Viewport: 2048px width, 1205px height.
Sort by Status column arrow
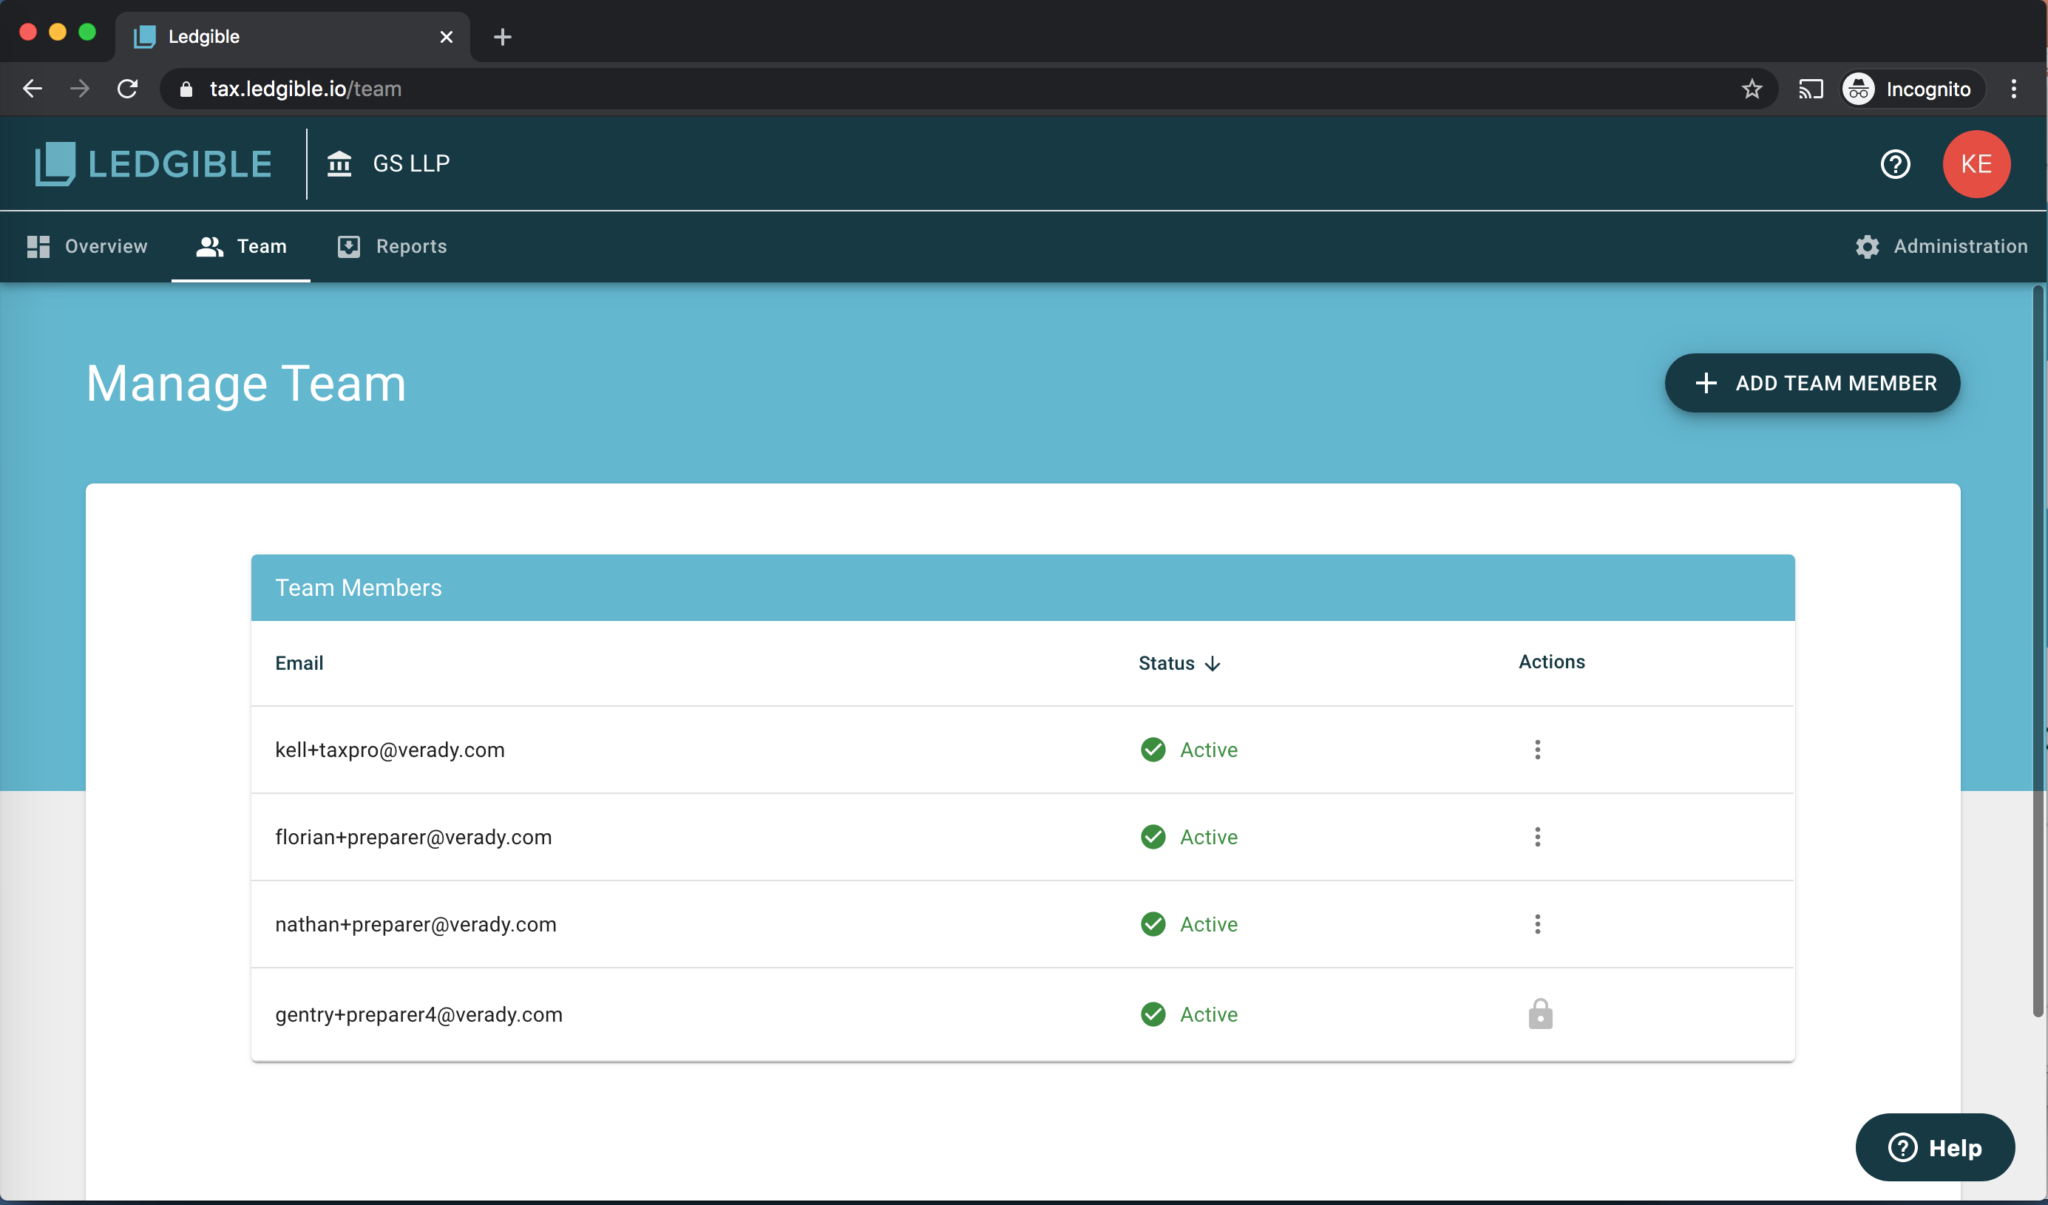pyautogui.click(x=1213, y=664)
